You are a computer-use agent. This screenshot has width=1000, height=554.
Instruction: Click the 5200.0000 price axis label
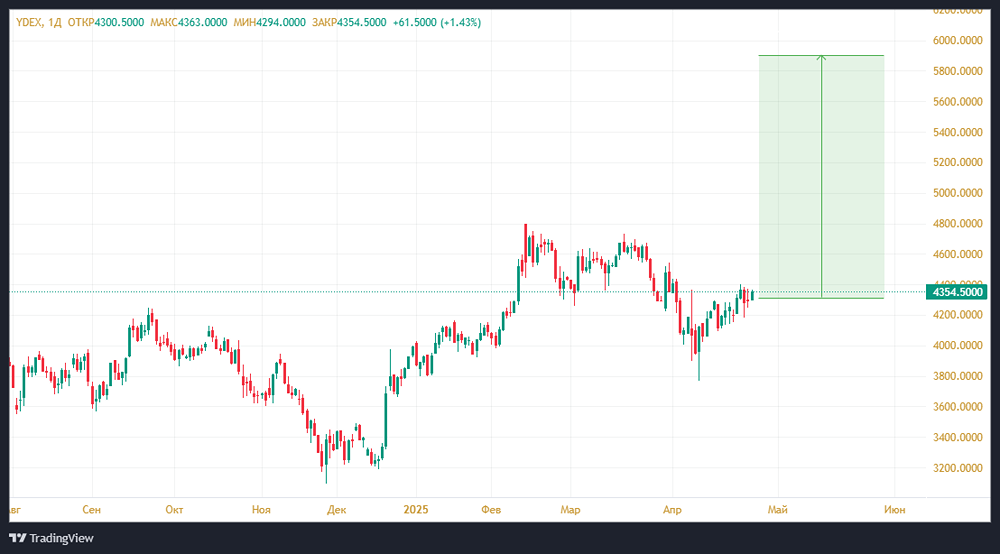[957, 162]
